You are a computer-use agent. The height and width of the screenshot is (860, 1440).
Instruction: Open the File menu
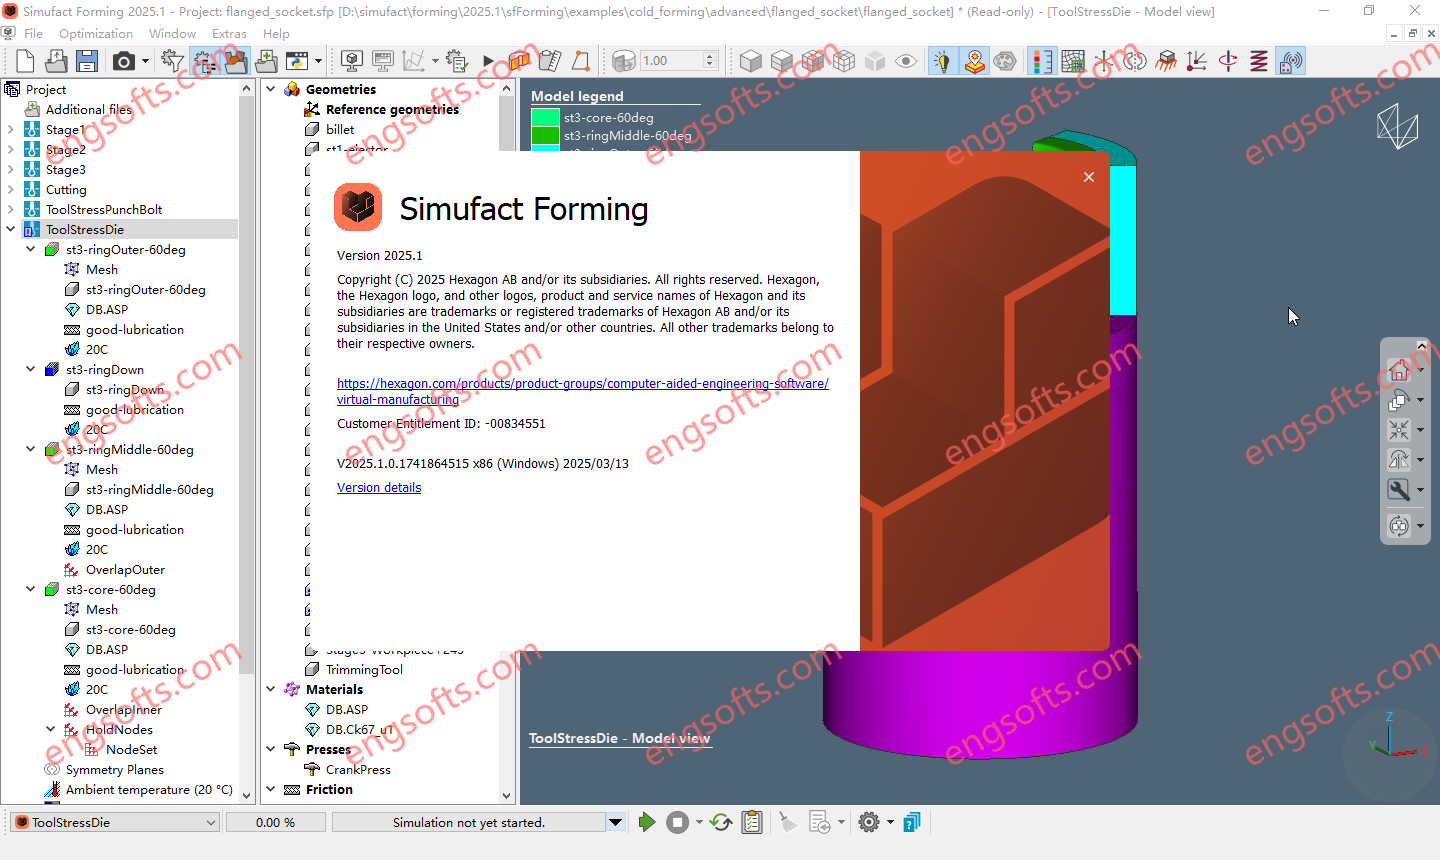pyautogui.click(x=33, y=33)
